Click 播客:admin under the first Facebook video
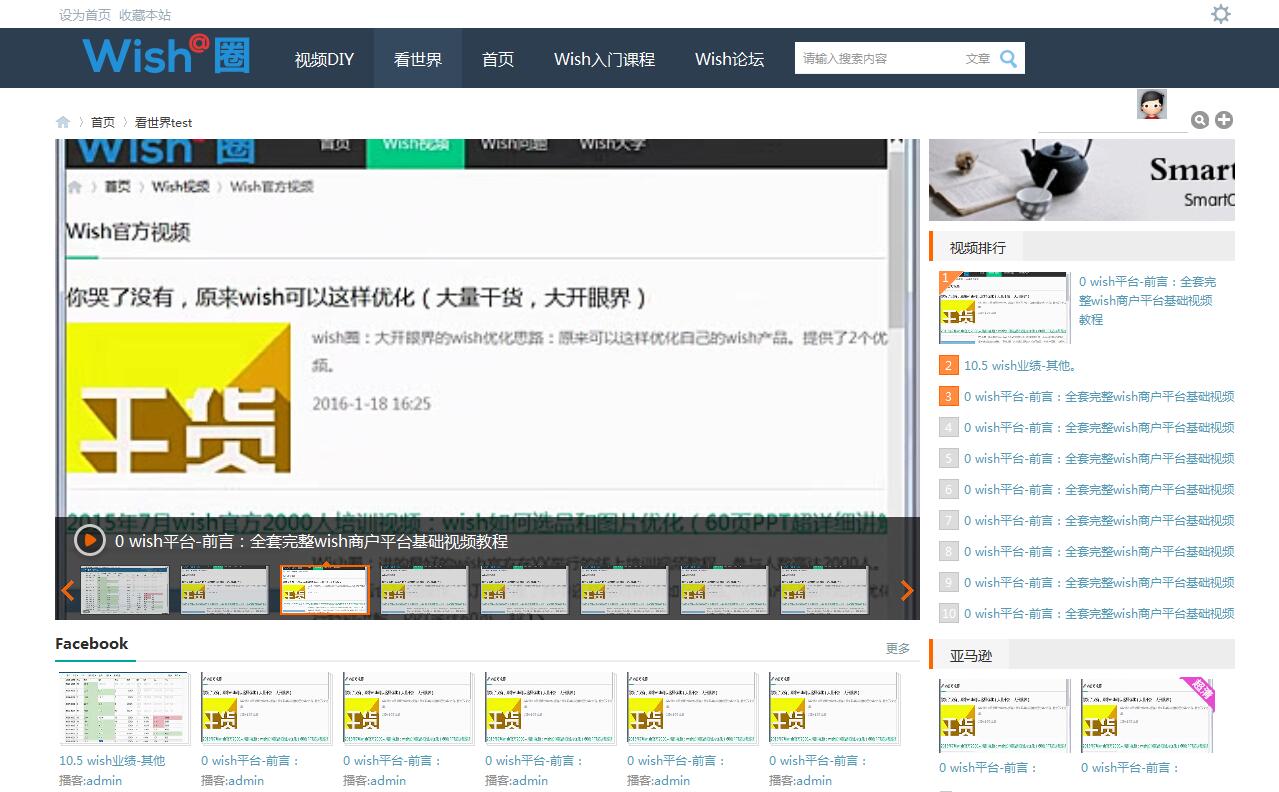Image resolution: width=1279 pixels, height=792 pixels. [90, 780]
